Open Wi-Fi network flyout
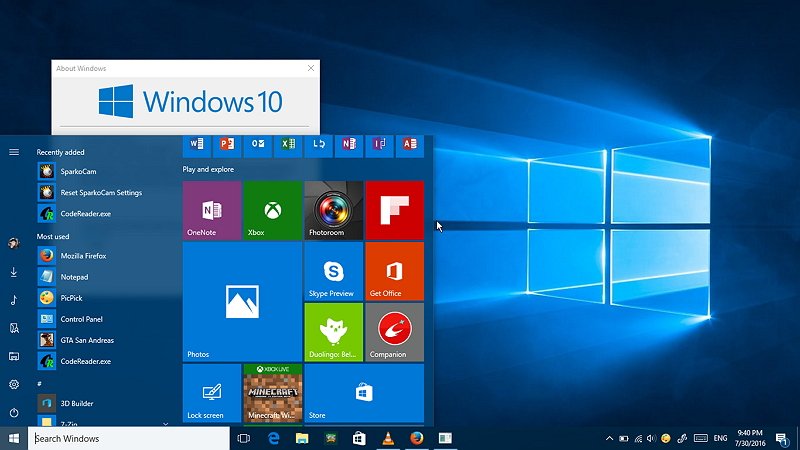 [x=638, y=438]
